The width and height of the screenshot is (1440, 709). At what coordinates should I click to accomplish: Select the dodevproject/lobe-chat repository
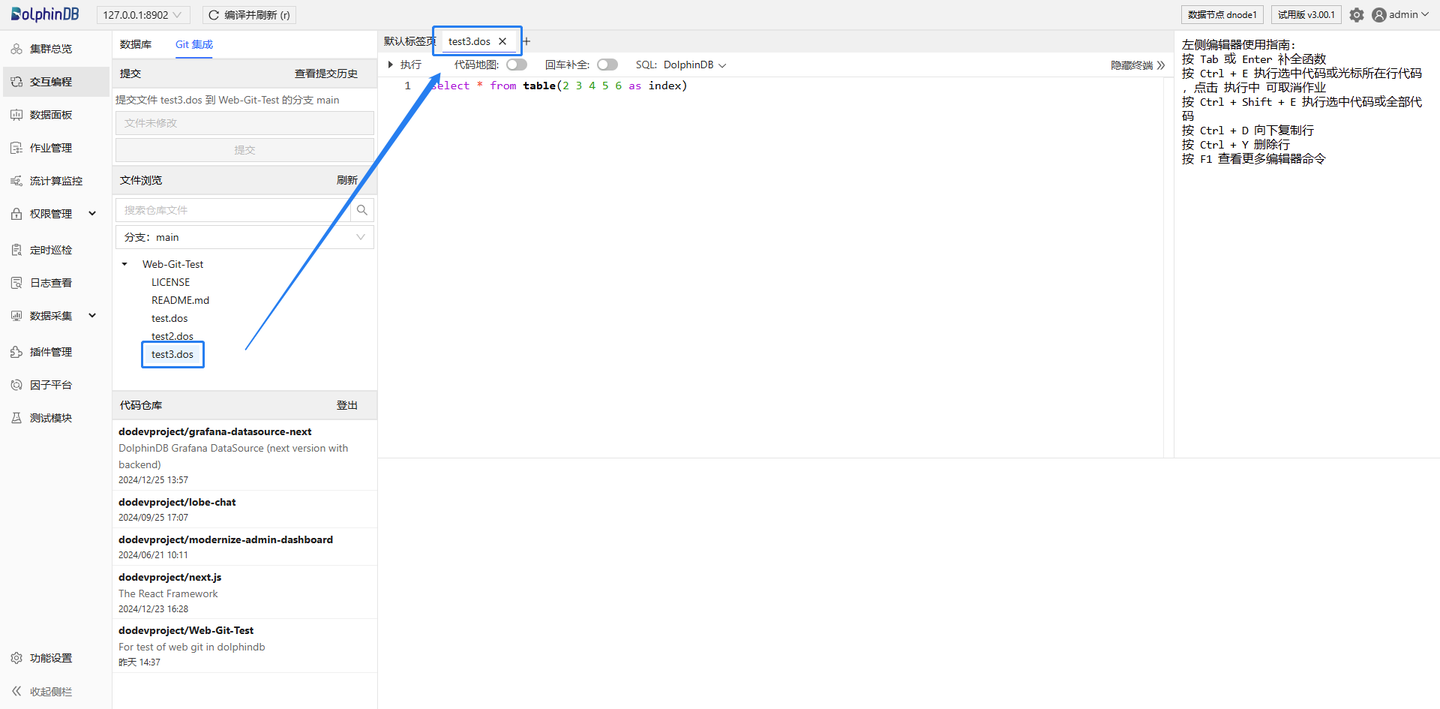(x=245, y=510)
